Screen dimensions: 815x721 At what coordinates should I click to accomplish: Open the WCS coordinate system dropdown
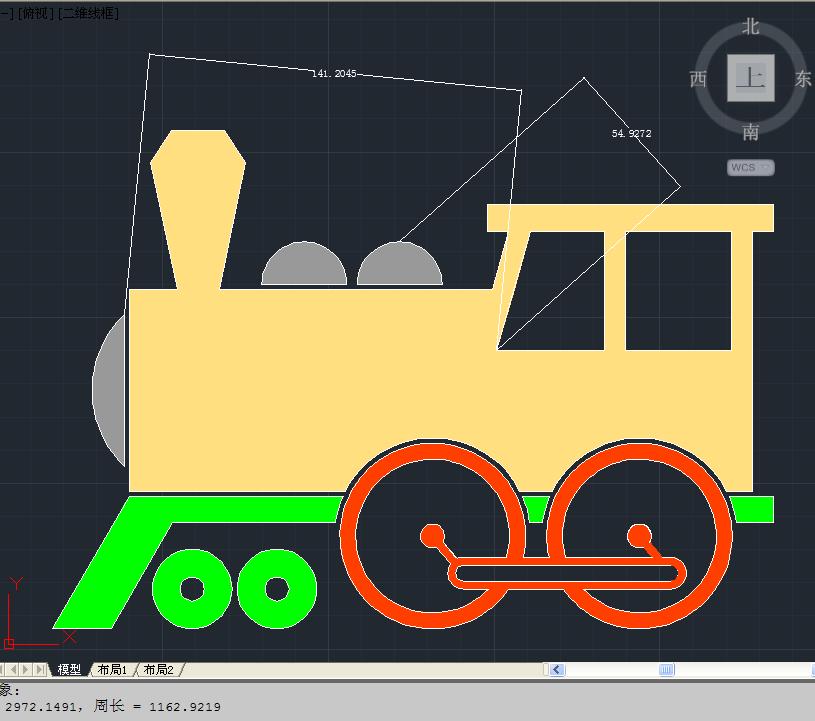pyautogui.click(x=751, y=167)
